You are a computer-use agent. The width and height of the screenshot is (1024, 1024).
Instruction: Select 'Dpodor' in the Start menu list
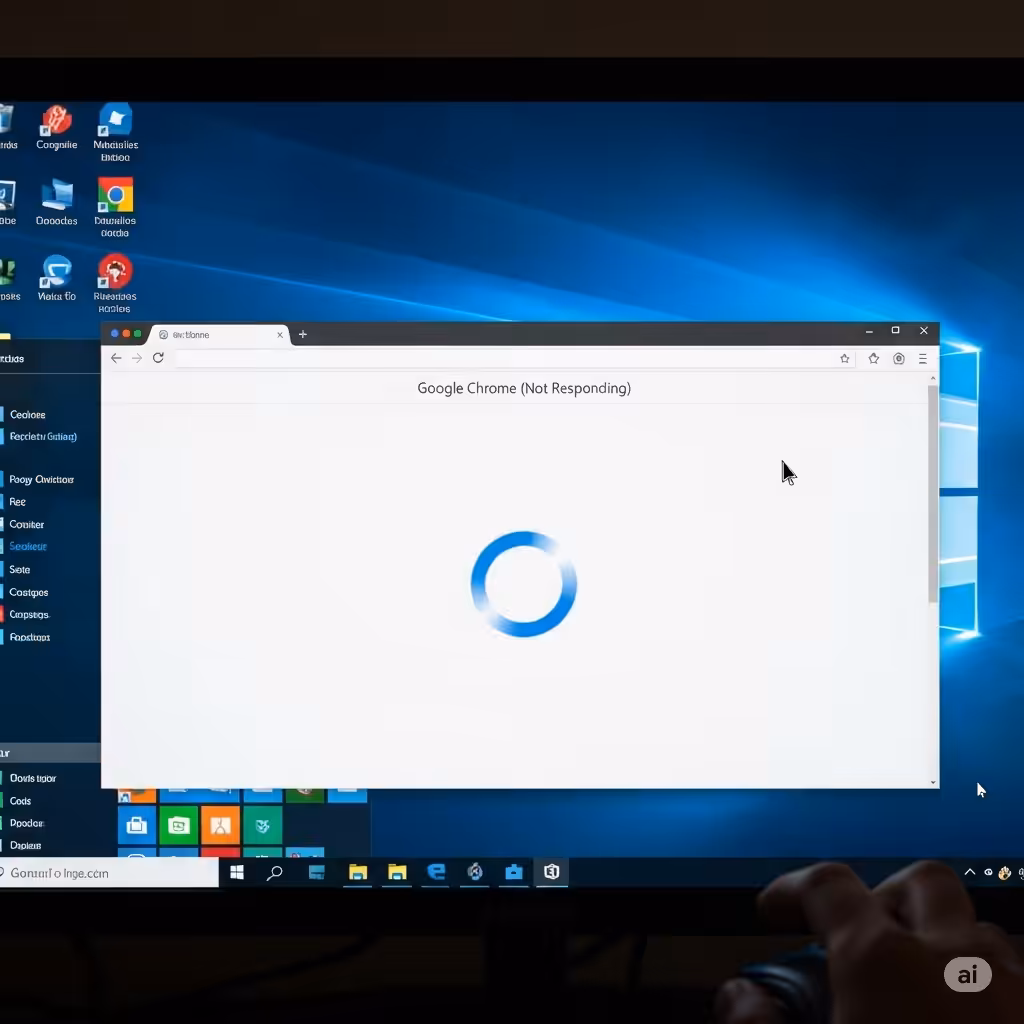click(27, 823)
